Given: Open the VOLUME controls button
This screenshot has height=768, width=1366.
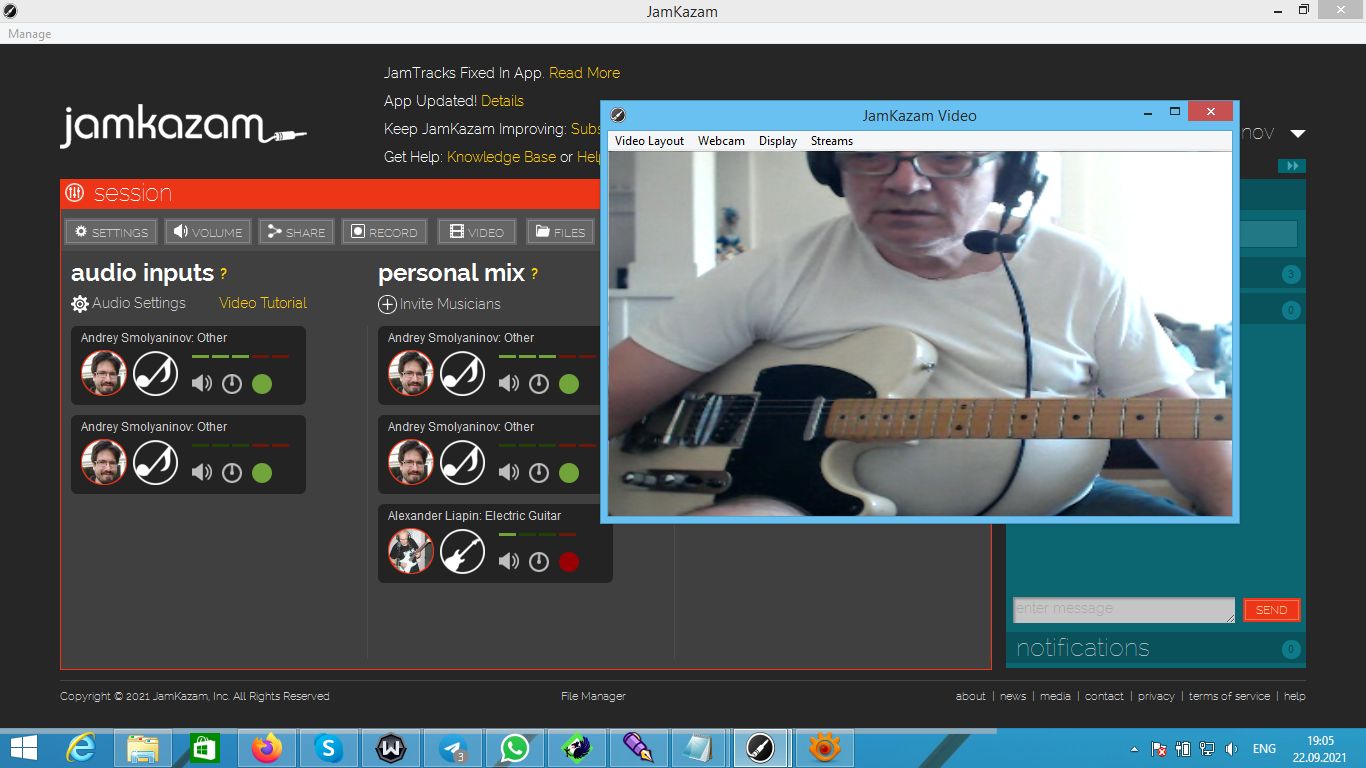Looking at the screenshot, I should [208, 232].
